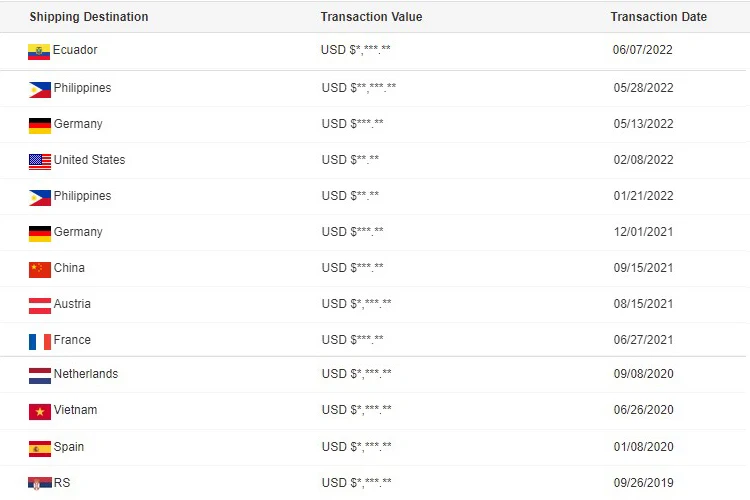Click the flag next to RS
The height and width of the screenshot is (500, 750).
click(x=40, y=484)
